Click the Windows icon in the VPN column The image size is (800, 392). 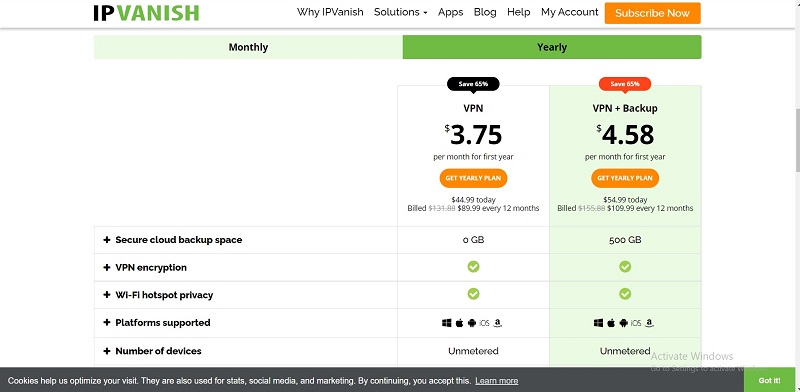(x=446, y=323)
